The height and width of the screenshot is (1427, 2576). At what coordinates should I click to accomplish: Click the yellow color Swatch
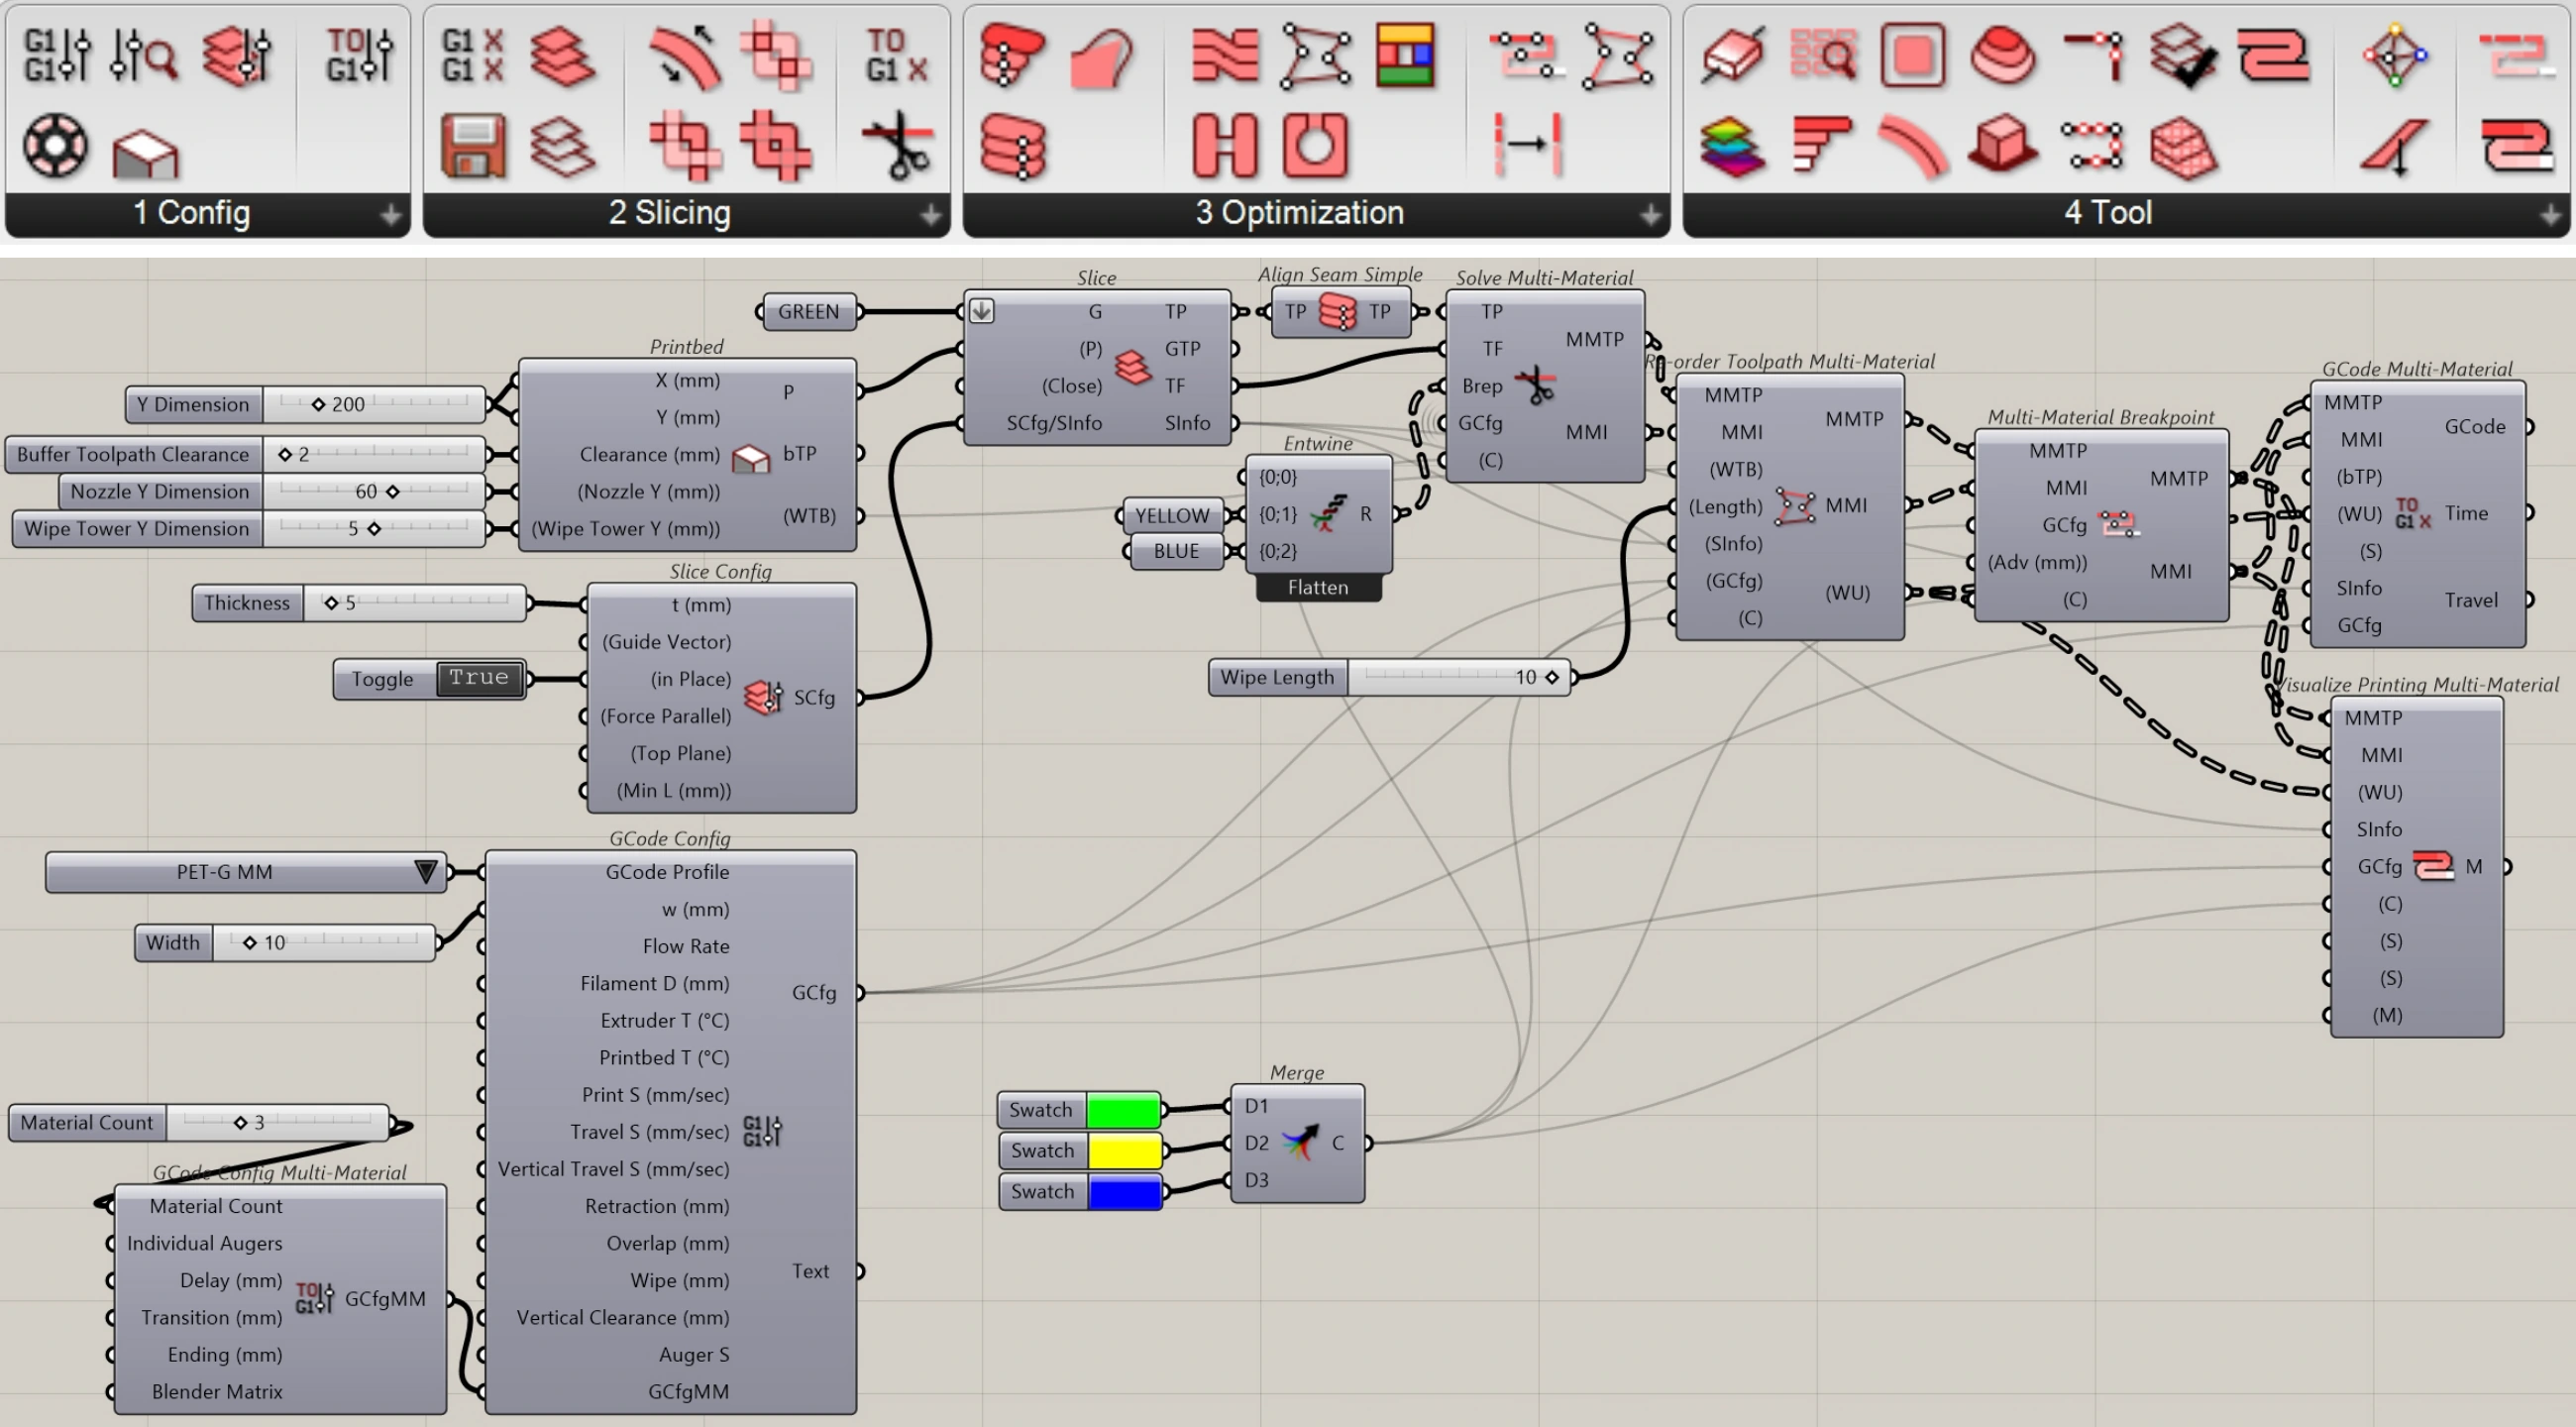[x=1124, y=1151]
